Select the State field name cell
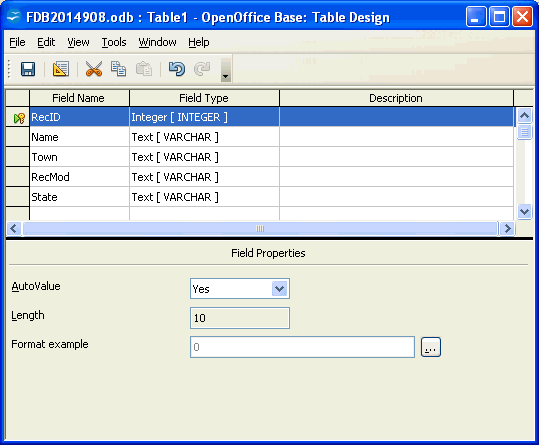 tap(79, 197)
